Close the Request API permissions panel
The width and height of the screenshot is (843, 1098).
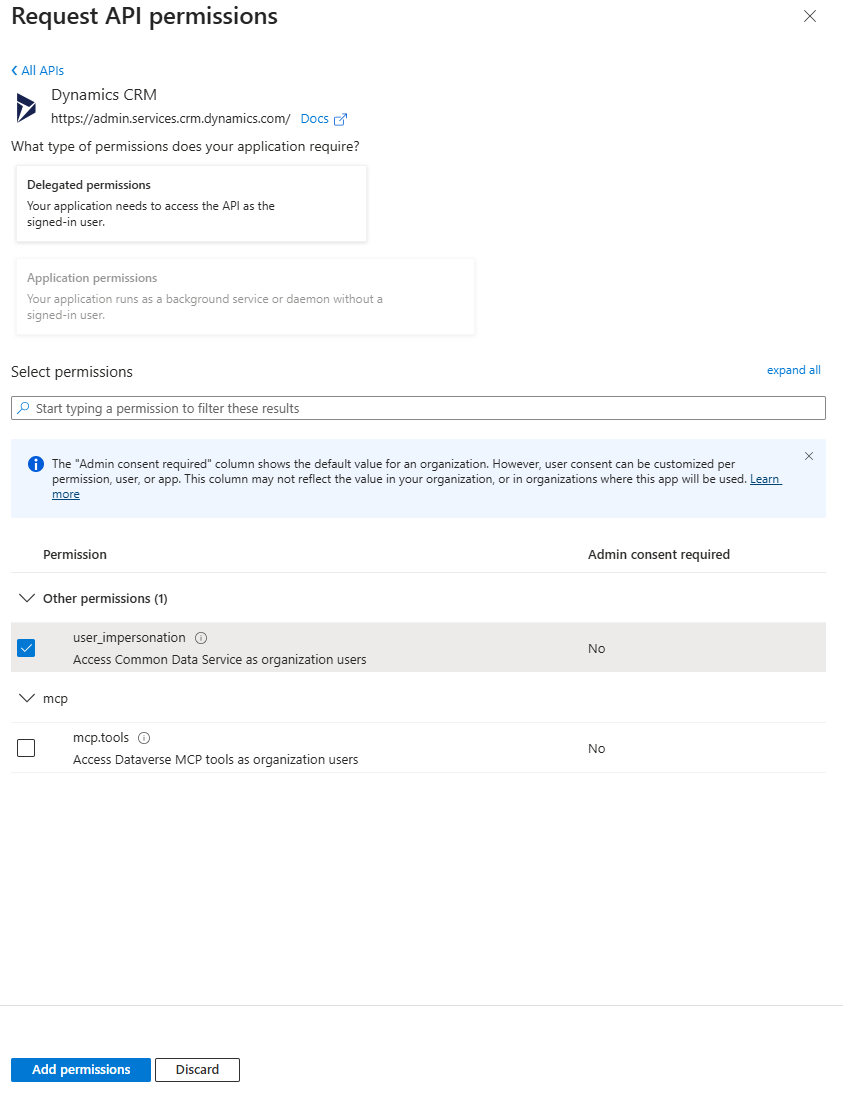(810, 16)
